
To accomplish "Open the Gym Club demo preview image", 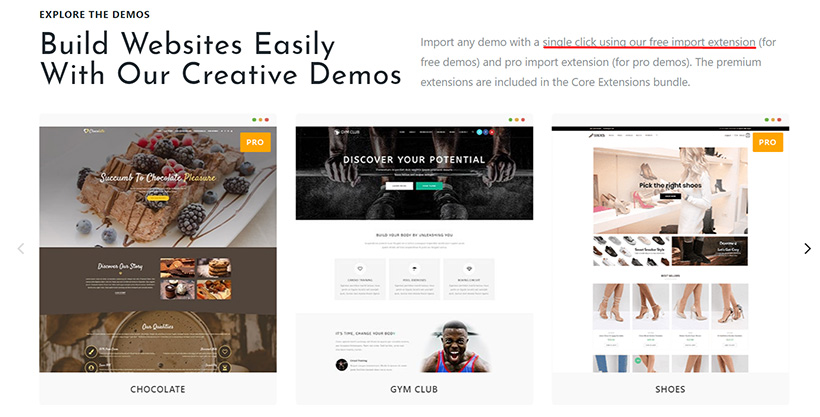I will coord(414,249).
